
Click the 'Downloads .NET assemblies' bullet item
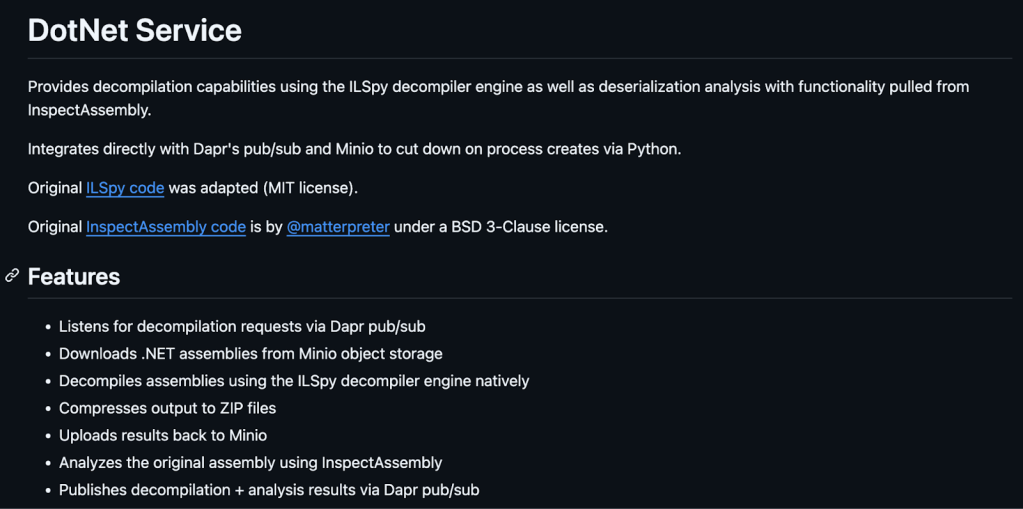250,353
